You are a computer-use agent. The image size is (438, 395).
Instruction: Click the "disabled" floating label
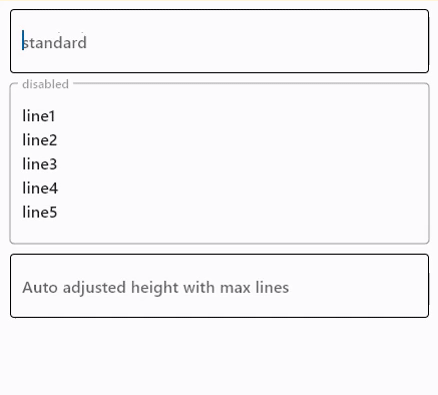pyautogui.click(x=45, y=84)
